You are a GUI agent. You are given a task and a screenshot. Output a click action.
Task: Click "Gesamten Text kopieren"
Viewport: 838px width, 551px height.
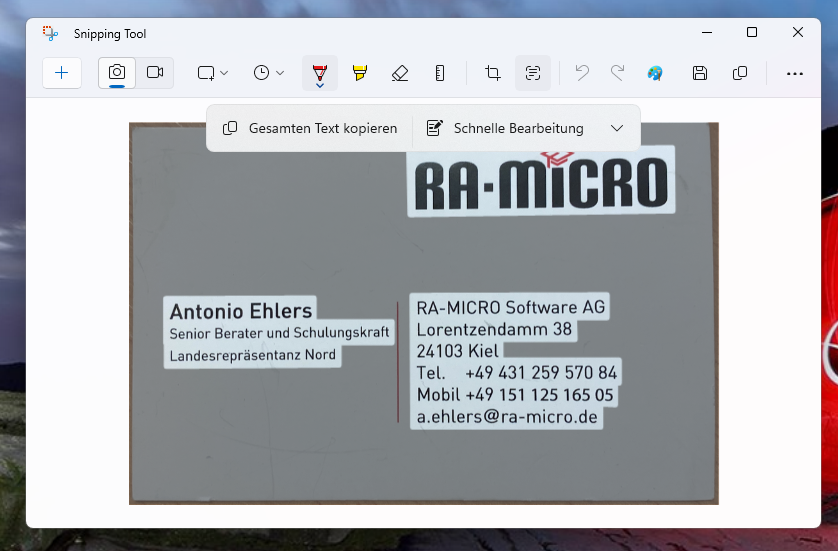pos(310,128)
